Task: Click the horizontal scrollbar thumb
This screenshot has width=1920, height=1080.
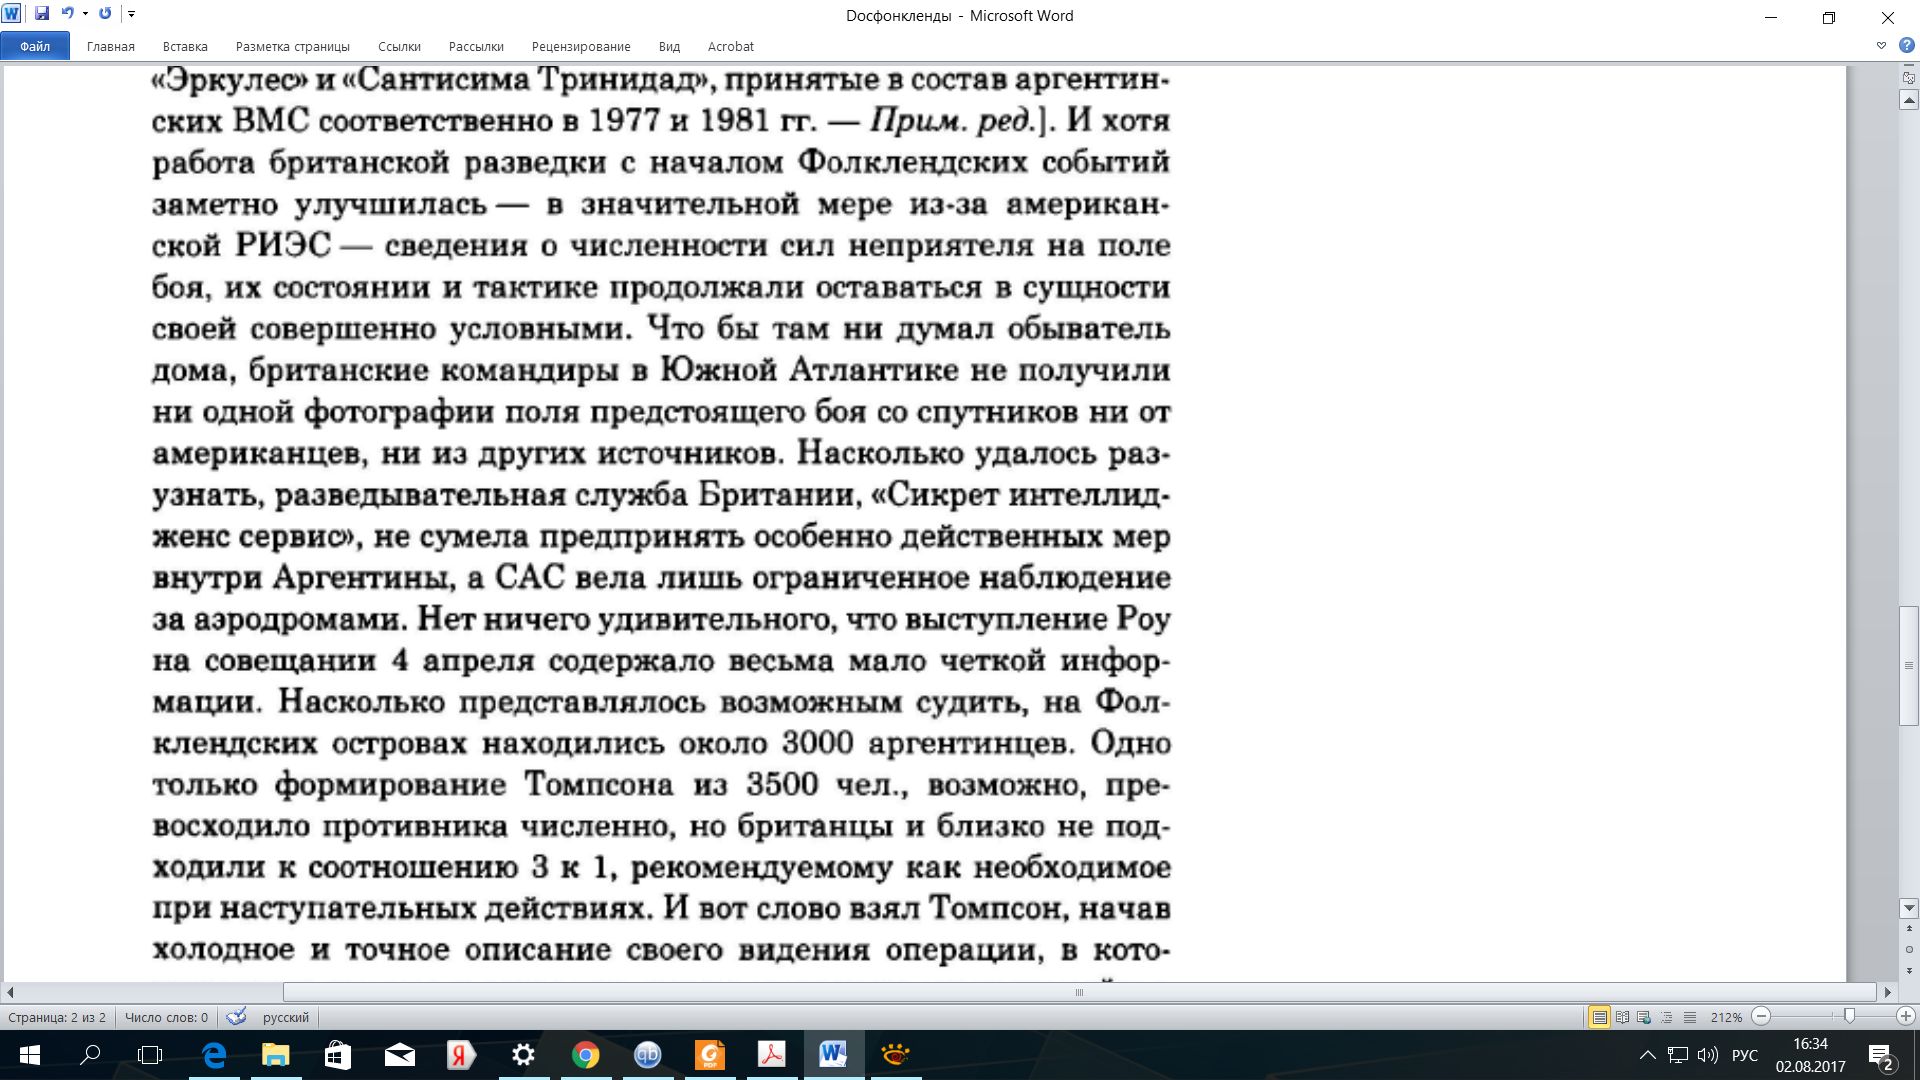Action: click(x=1079, y=992)
